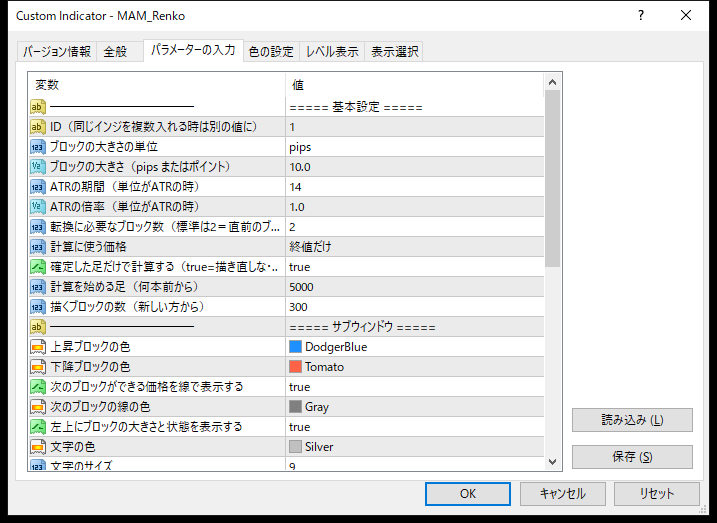
Task: Click scrollbar up arrow in parameter list
Action: 552,82
